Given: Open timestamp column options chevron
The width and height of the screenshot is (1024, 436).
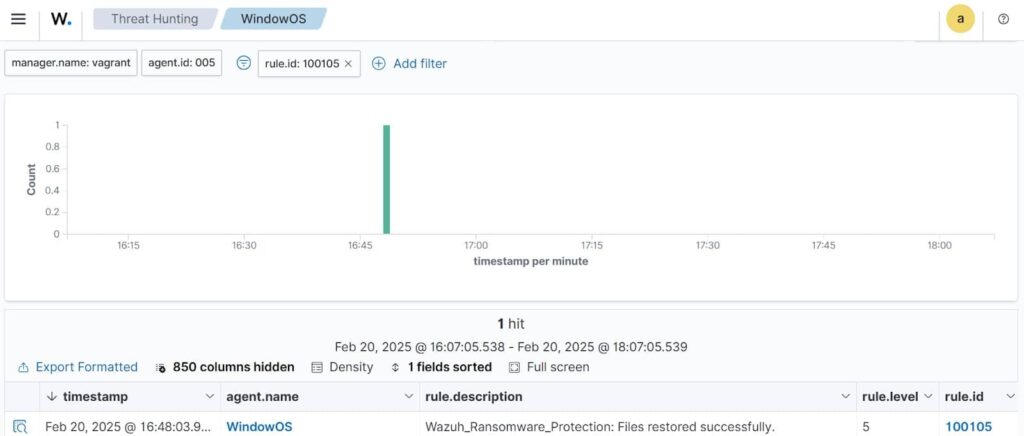Looking at the screenshot, I should coord(210,396).
